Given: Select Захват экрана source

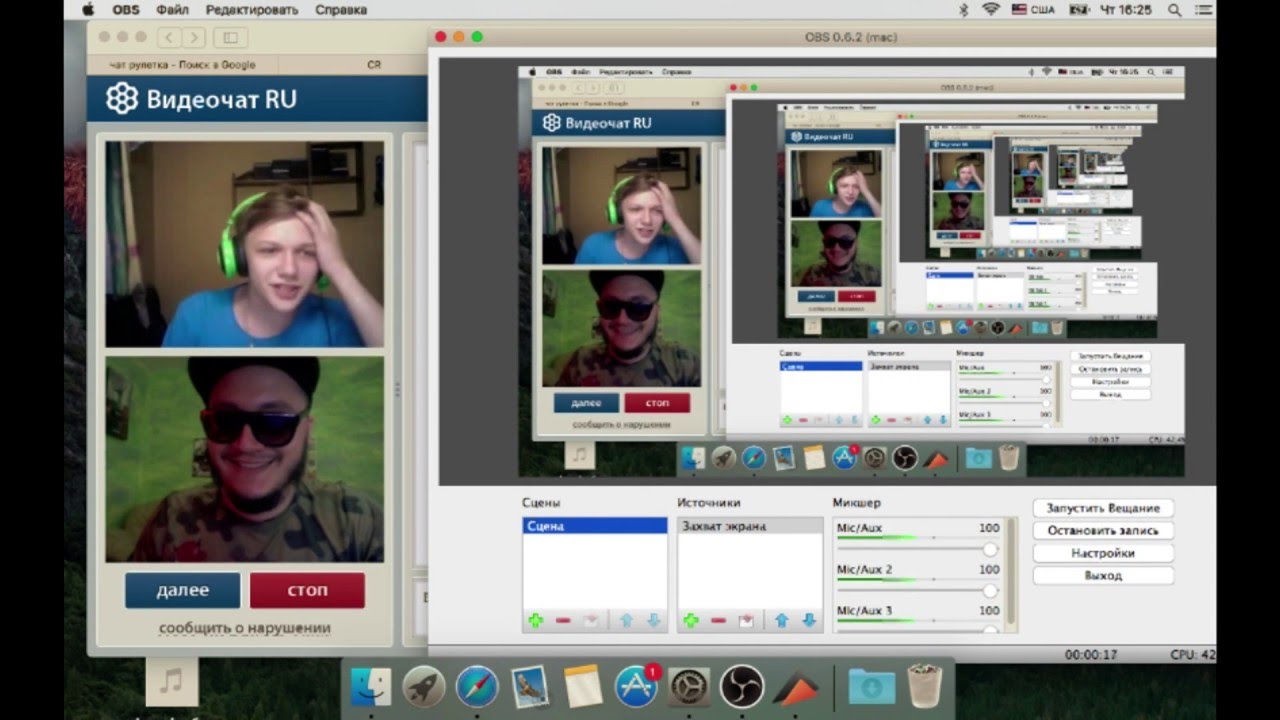Looking at the screenshot, I should (750, 526).
